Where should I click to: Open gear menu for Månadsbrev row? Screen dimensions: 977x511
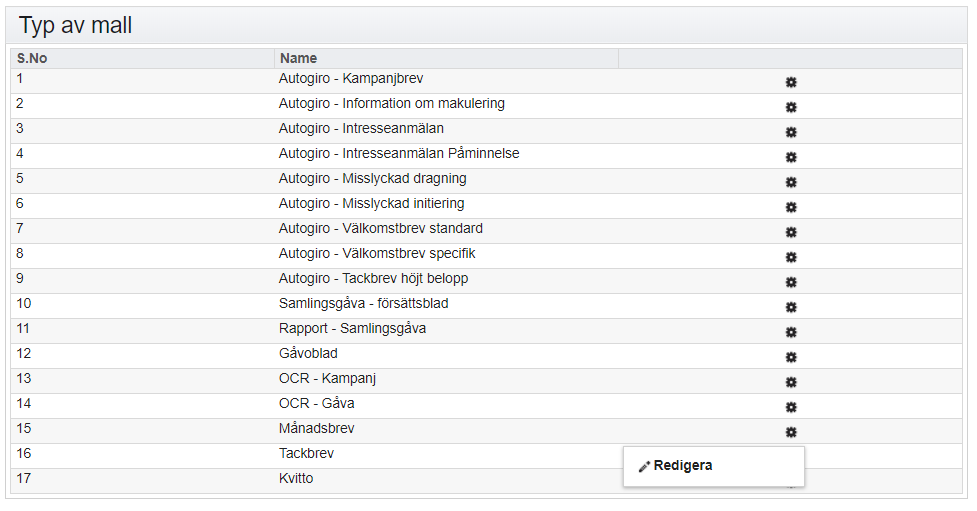pyautogui.click(x=791, y=432)
